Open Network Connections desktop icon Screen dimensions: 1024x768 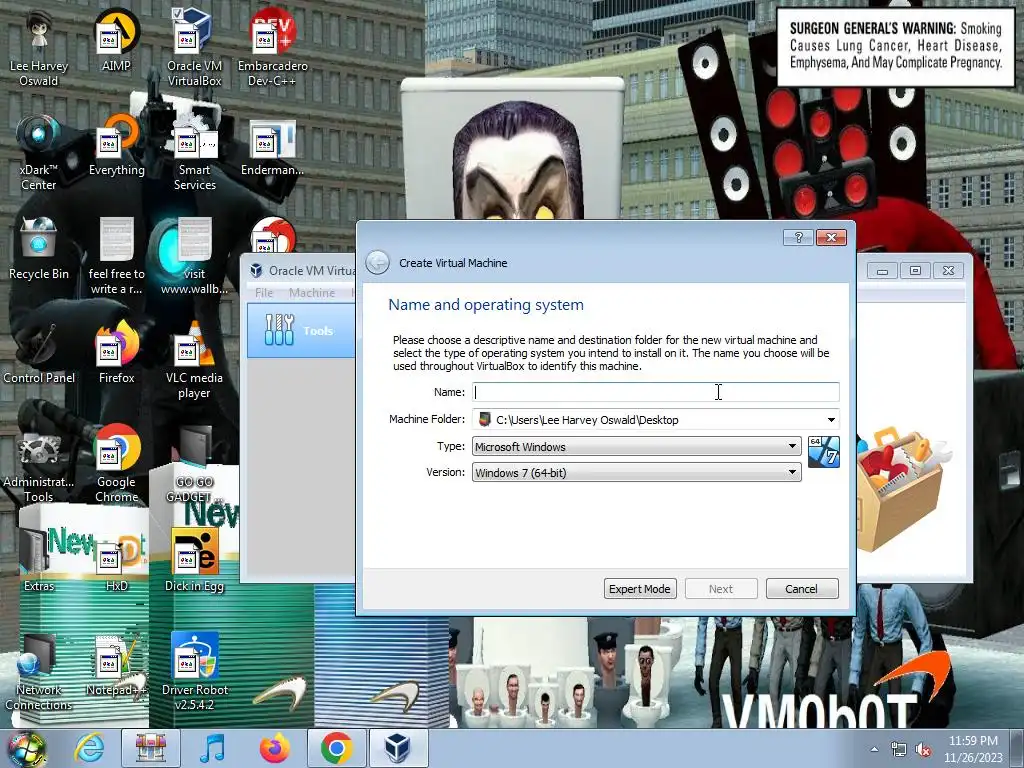tap(39, 672)
